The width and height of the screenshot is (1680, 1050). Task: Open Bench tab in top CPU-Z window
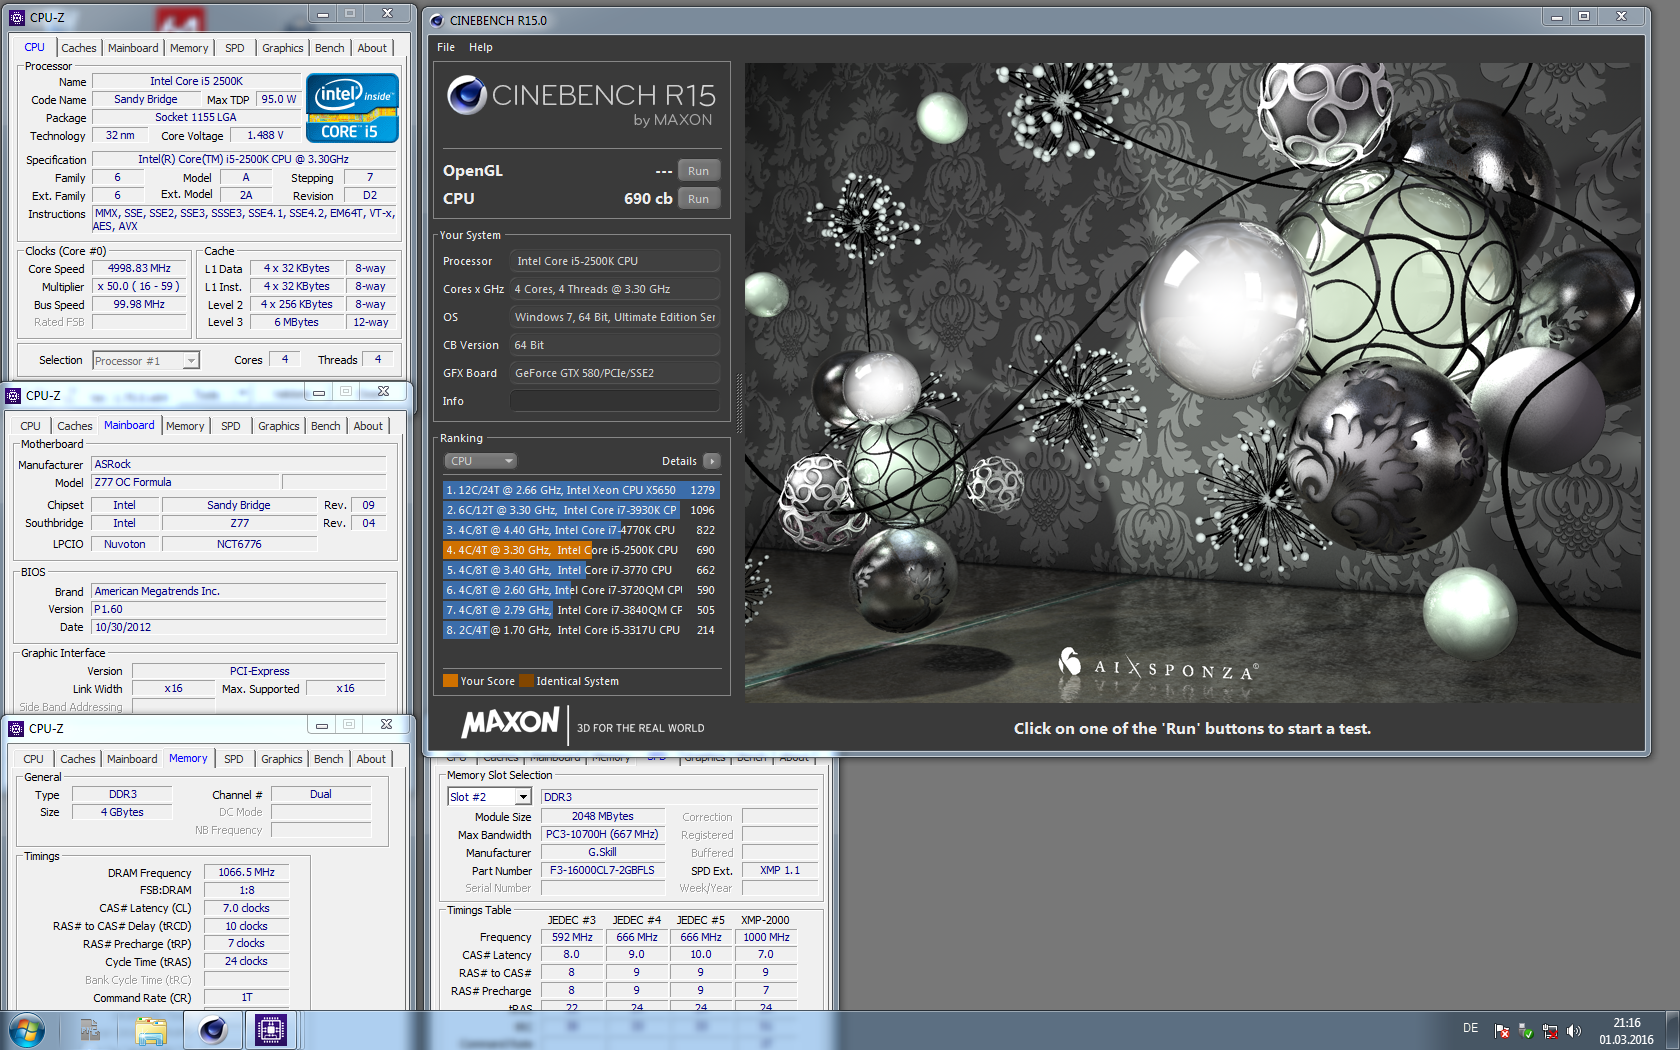[330, 48]
